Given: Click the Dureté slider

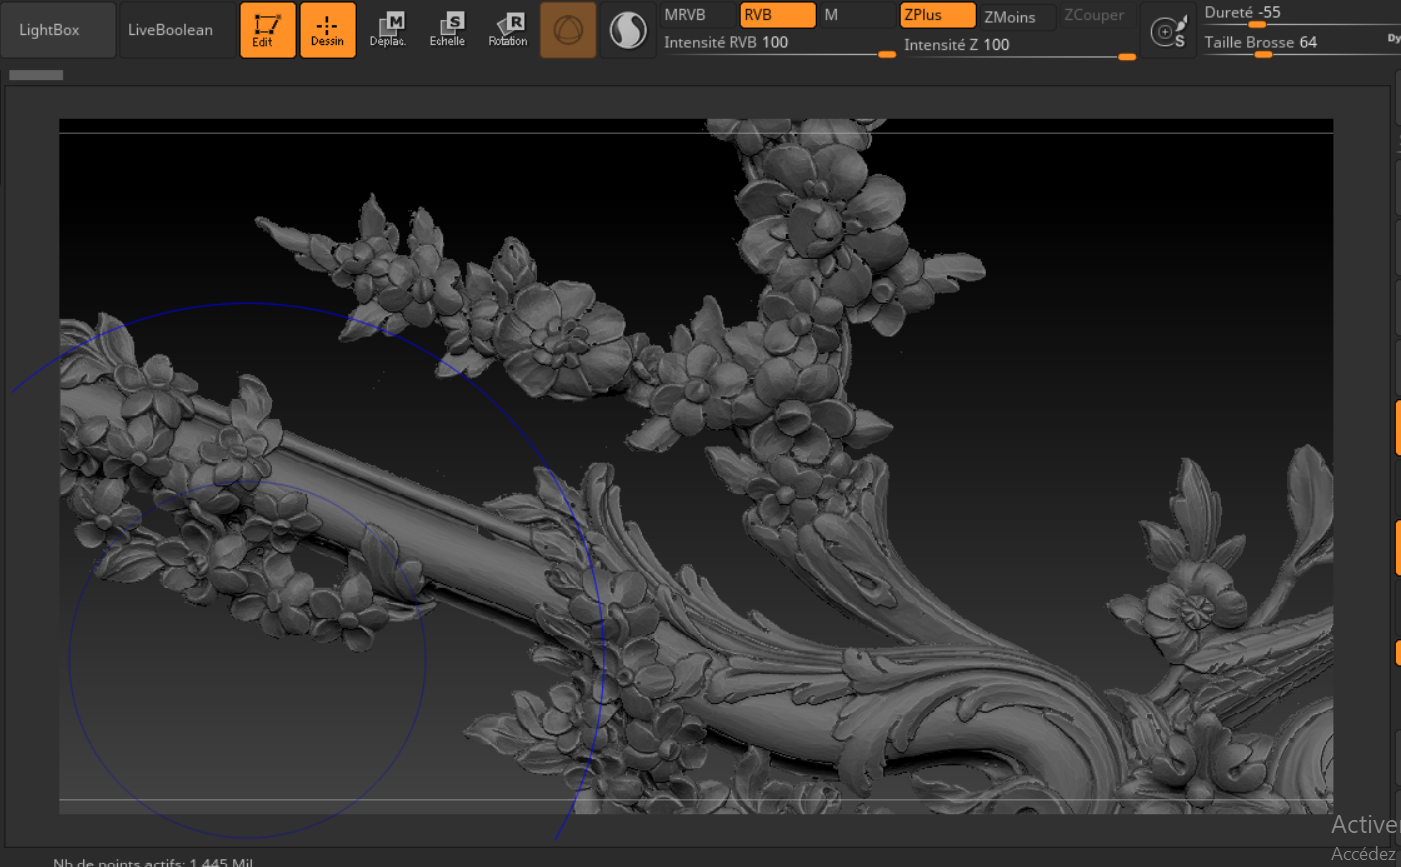Looking at the screenshot, I should pyautogui.click(x=1300, y=14).
